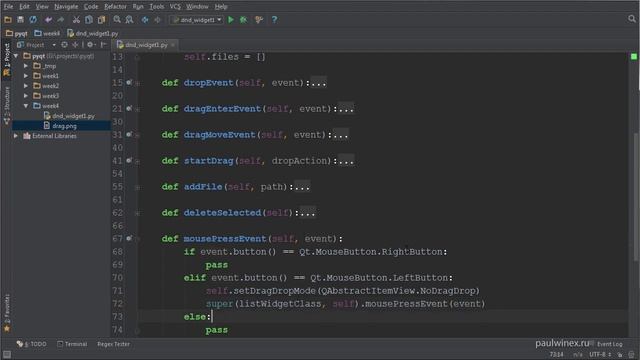
Task: Click the editor vertical scrollbar
Action: click(636, 196)
